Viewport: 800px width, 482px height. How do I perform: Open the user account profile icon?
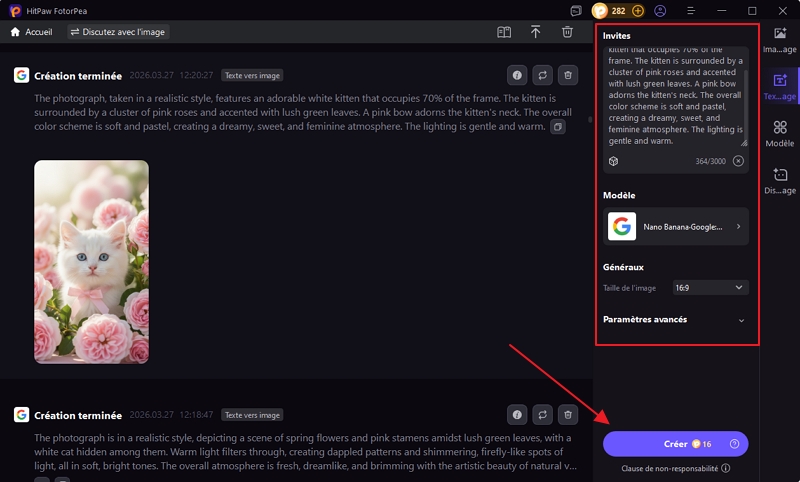click(660, 11)
